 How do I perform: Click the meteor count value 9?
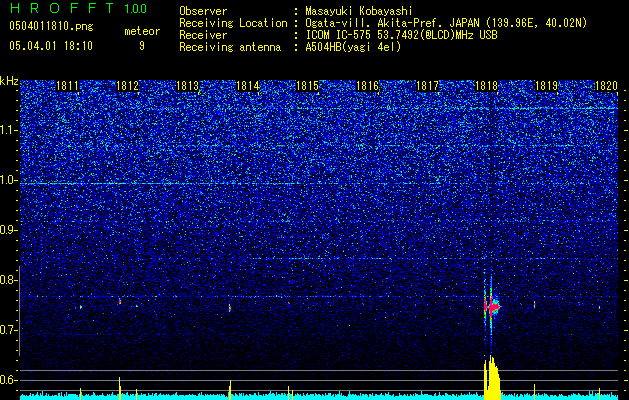tap(142, 46)
